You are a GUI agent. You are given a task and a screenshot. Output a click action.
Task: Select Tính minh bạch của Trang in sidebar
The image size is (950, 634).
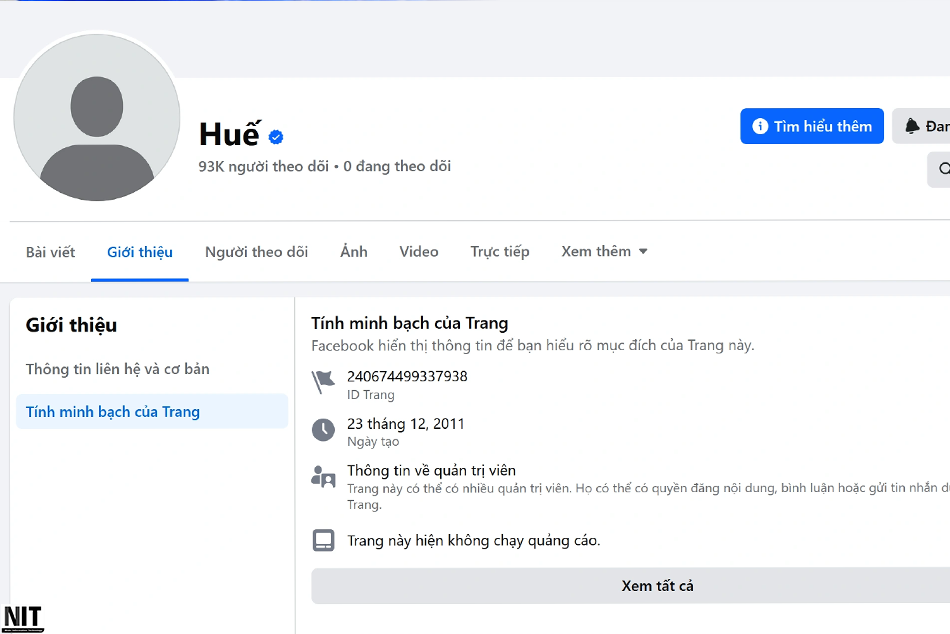(x=152, y=412)
